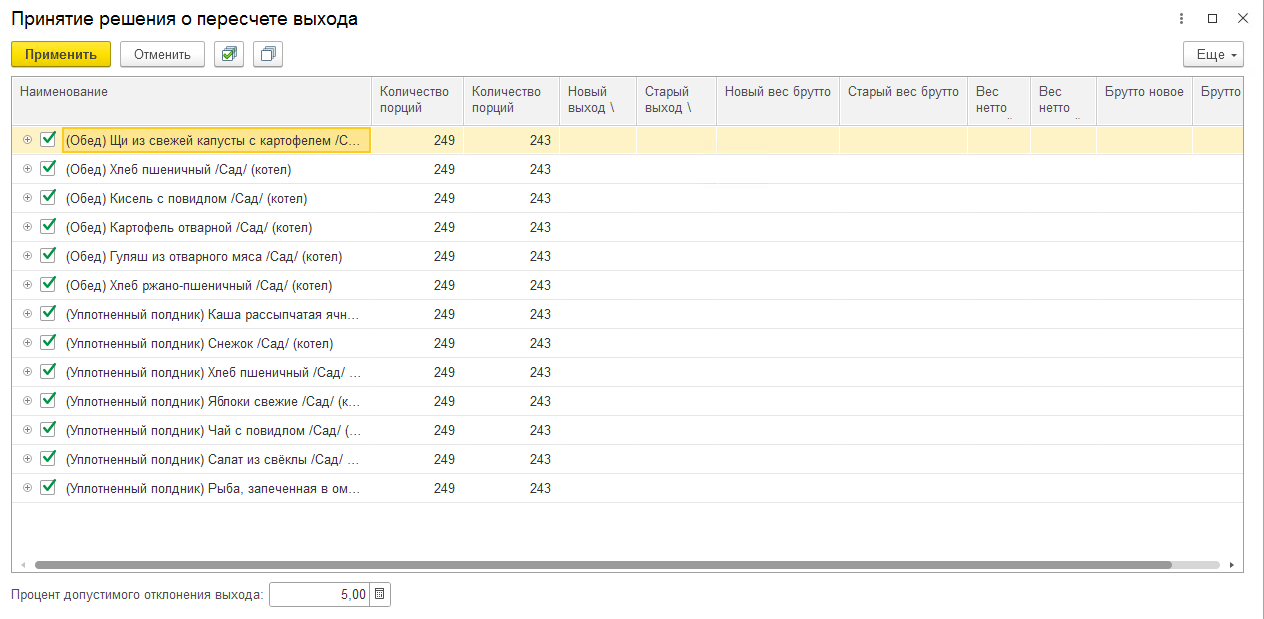Click the check all rows icon
Screen dimensions: 1264x619
229,55
